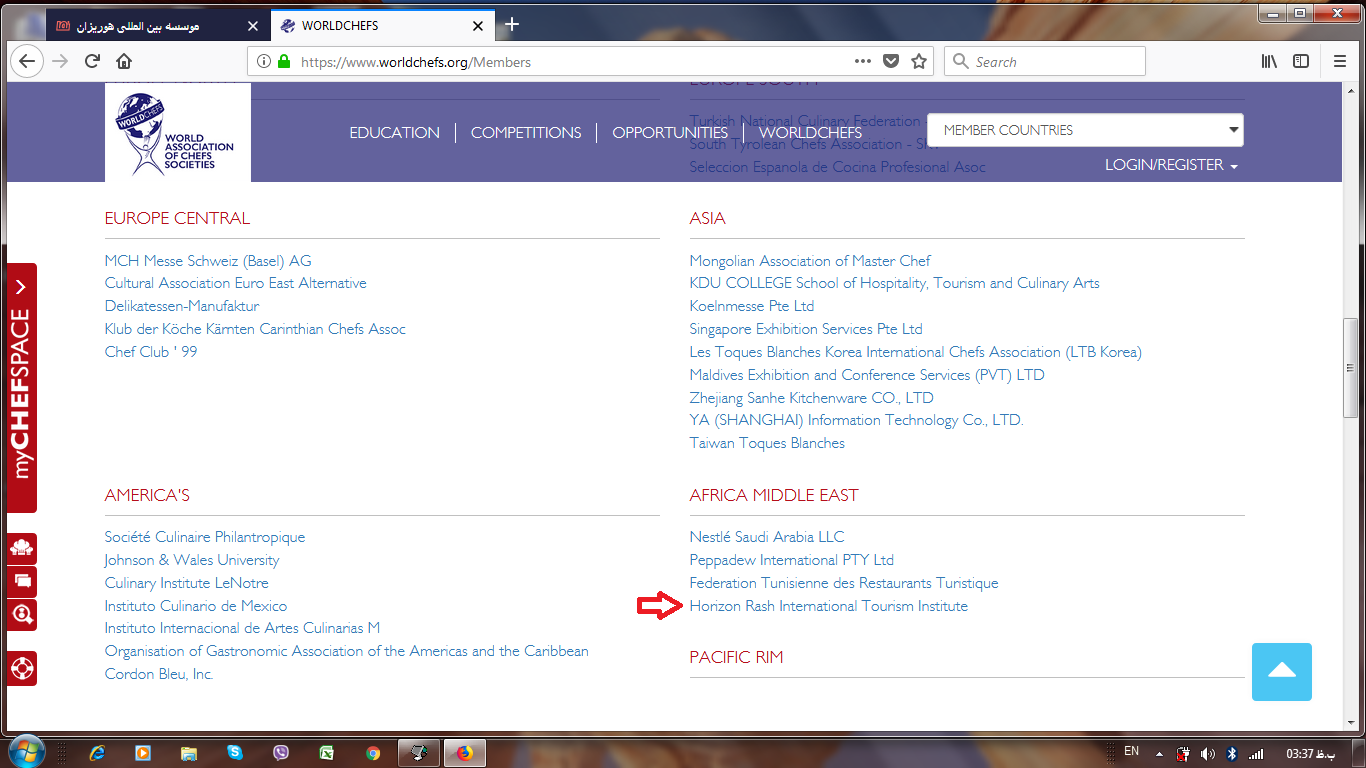The image size is (1366, 768).
Task: Open Société Culinaire Philantropique link
Action: [205, 537]
